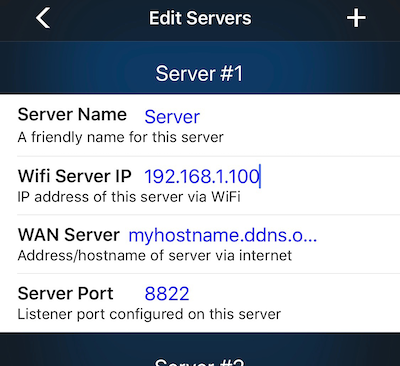Tap the truncated myhostname.ddns.o... text

(x=223, y=235)
